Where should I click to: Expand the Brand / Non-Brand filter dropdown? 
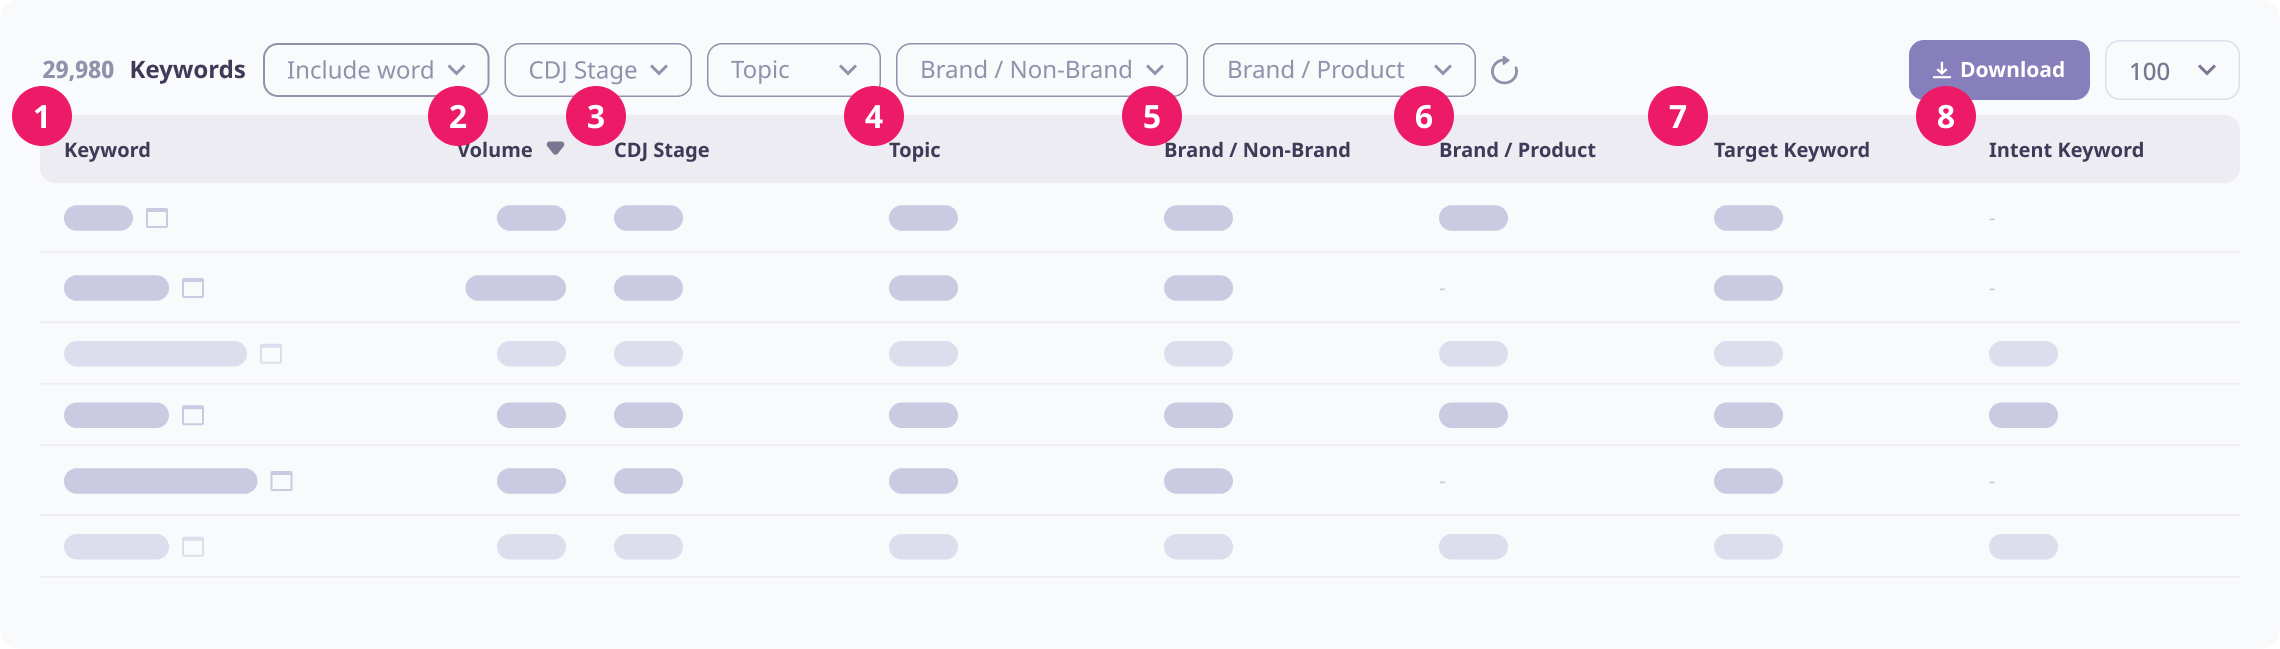[x=1042, y=70]
